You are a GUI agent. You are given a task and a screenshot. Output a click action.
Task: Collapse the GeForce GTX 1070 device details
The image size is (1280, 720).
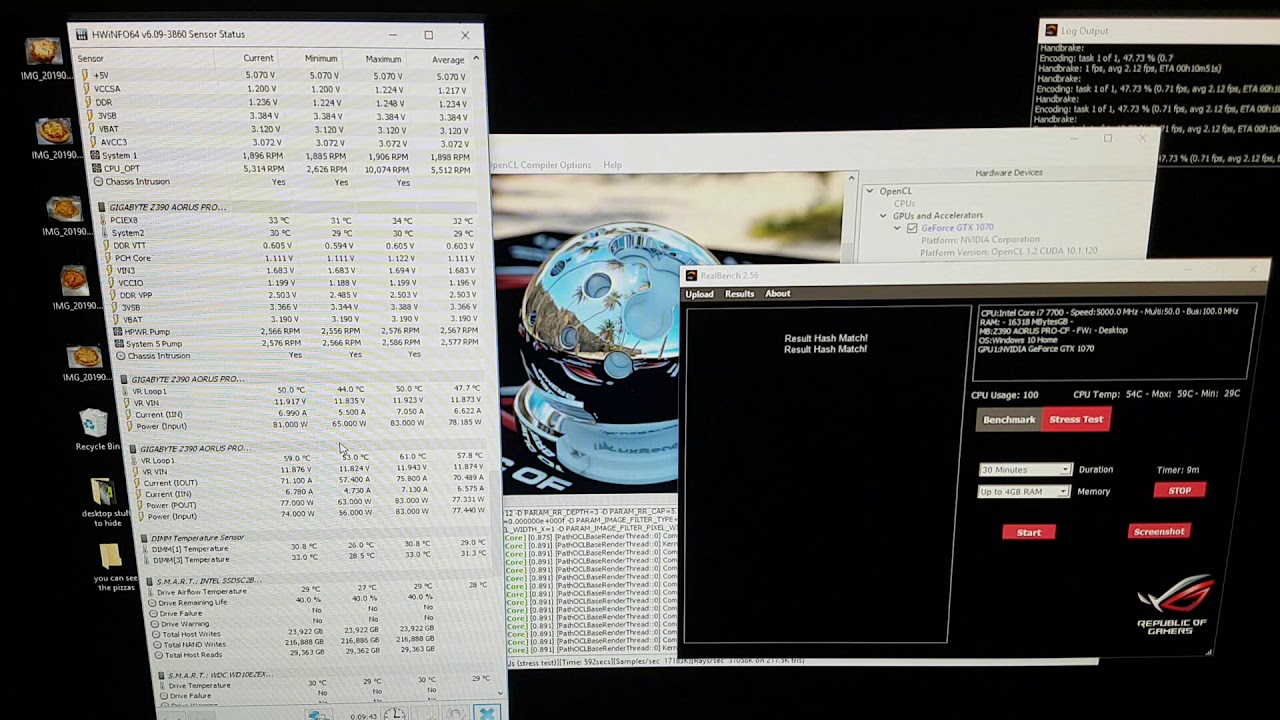pos(897,228)
